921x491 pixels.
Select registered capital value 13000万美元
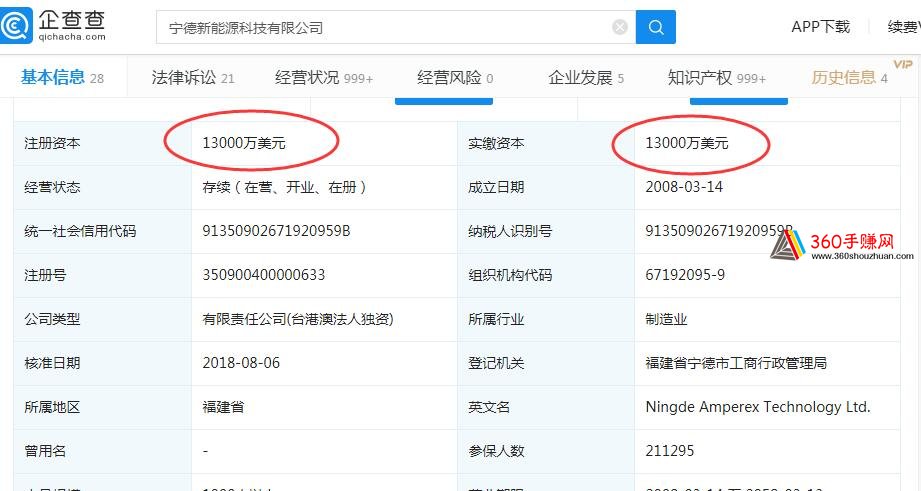244,143
